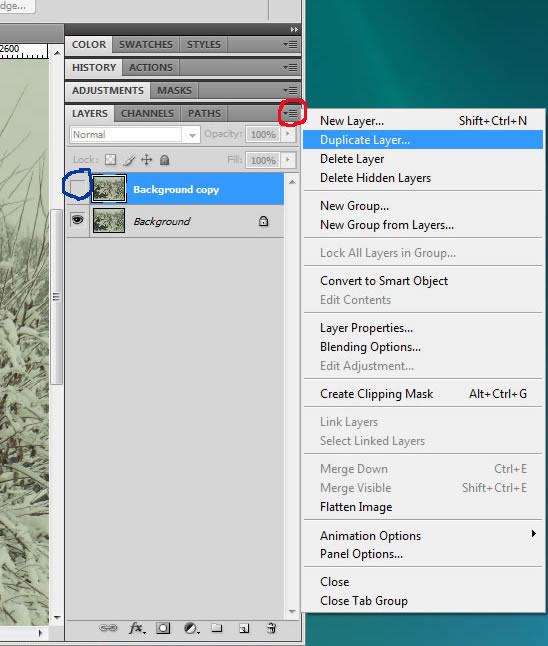
Task: Click the Opacity 100% field
Action: (263, 134)
